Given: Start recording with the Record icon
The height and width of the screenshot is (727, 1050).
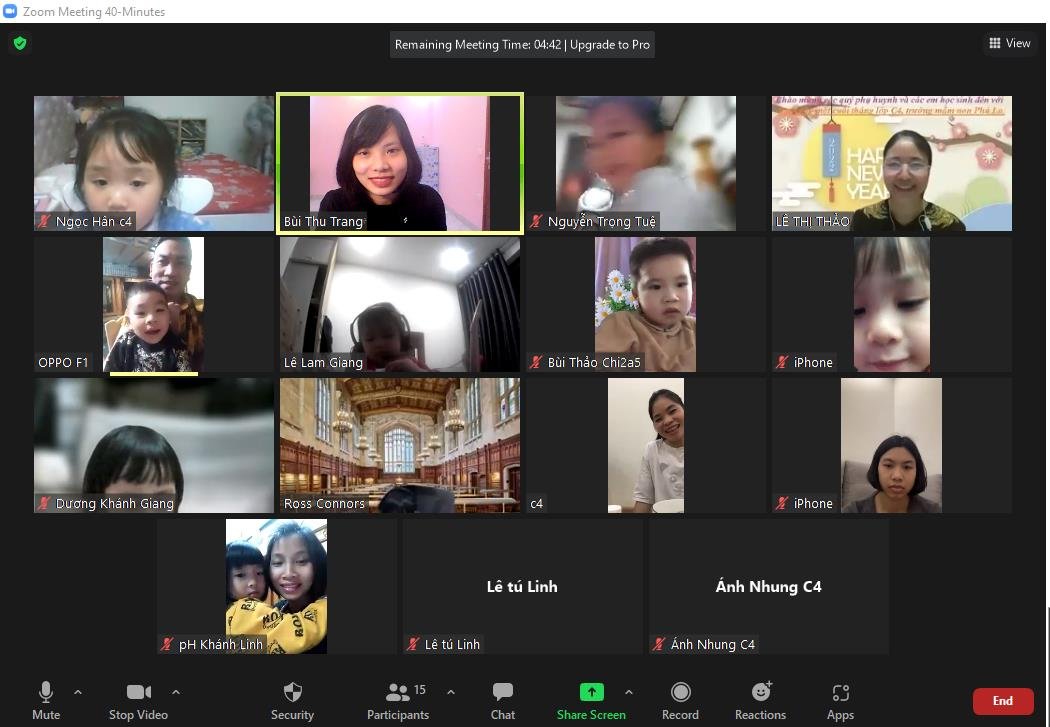Looking at the screenshot, I should [680, 693].
